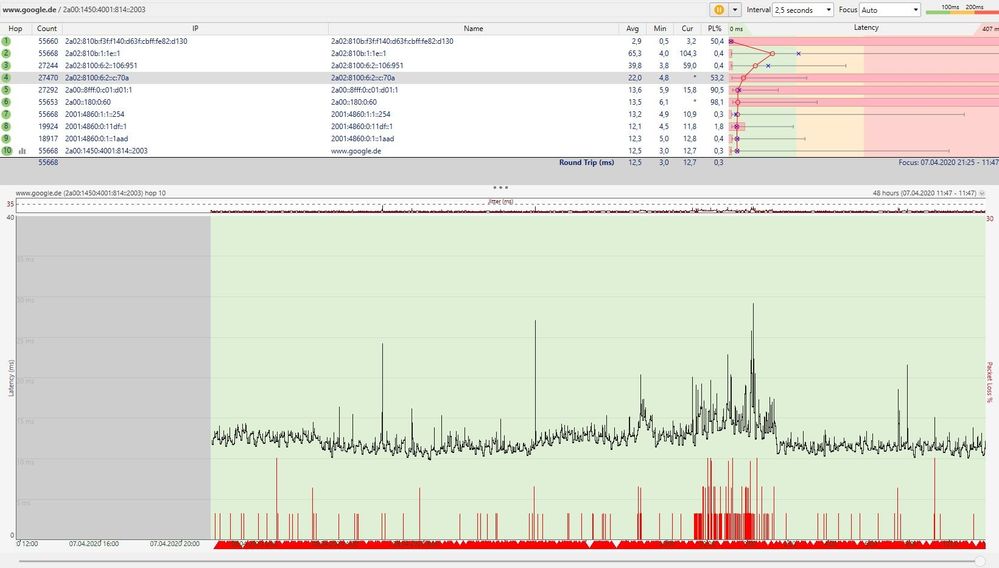Open the Interval 2,5 seconds dropdown
Viewport: 999px width, 568px height.
(803, 9)
